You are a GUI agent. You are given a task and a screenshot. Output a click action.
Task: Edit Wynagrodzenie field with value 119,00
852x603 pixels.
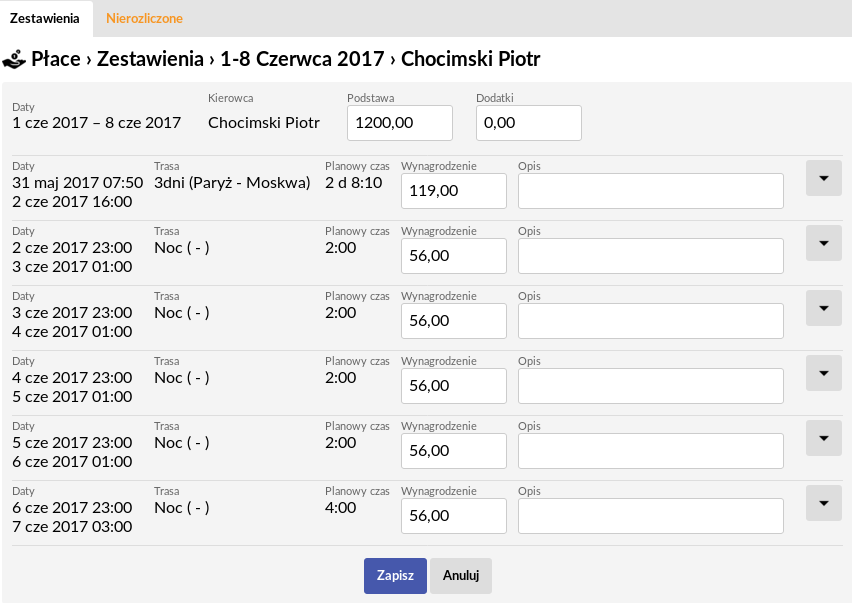[454, 191]
